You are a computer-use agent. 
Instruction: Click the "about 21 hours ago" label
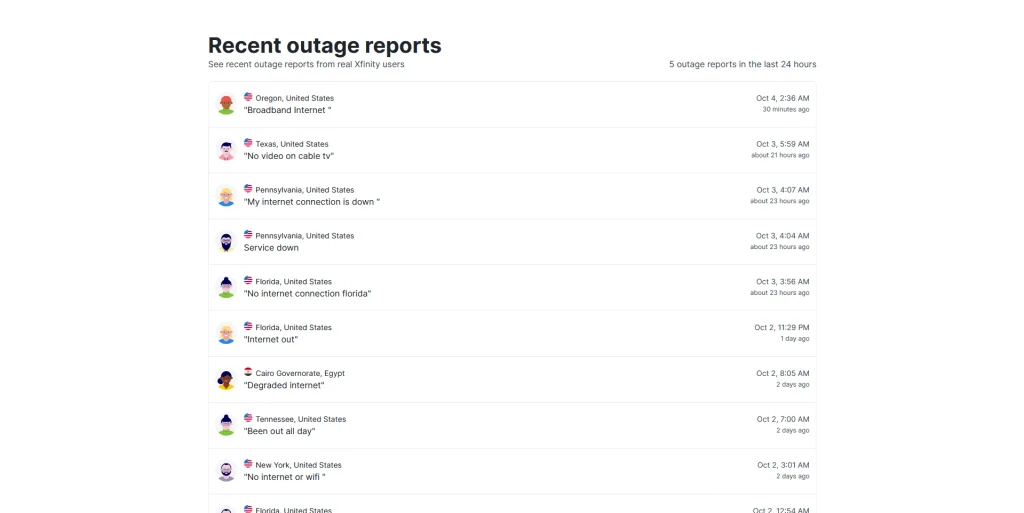point(780,155)
